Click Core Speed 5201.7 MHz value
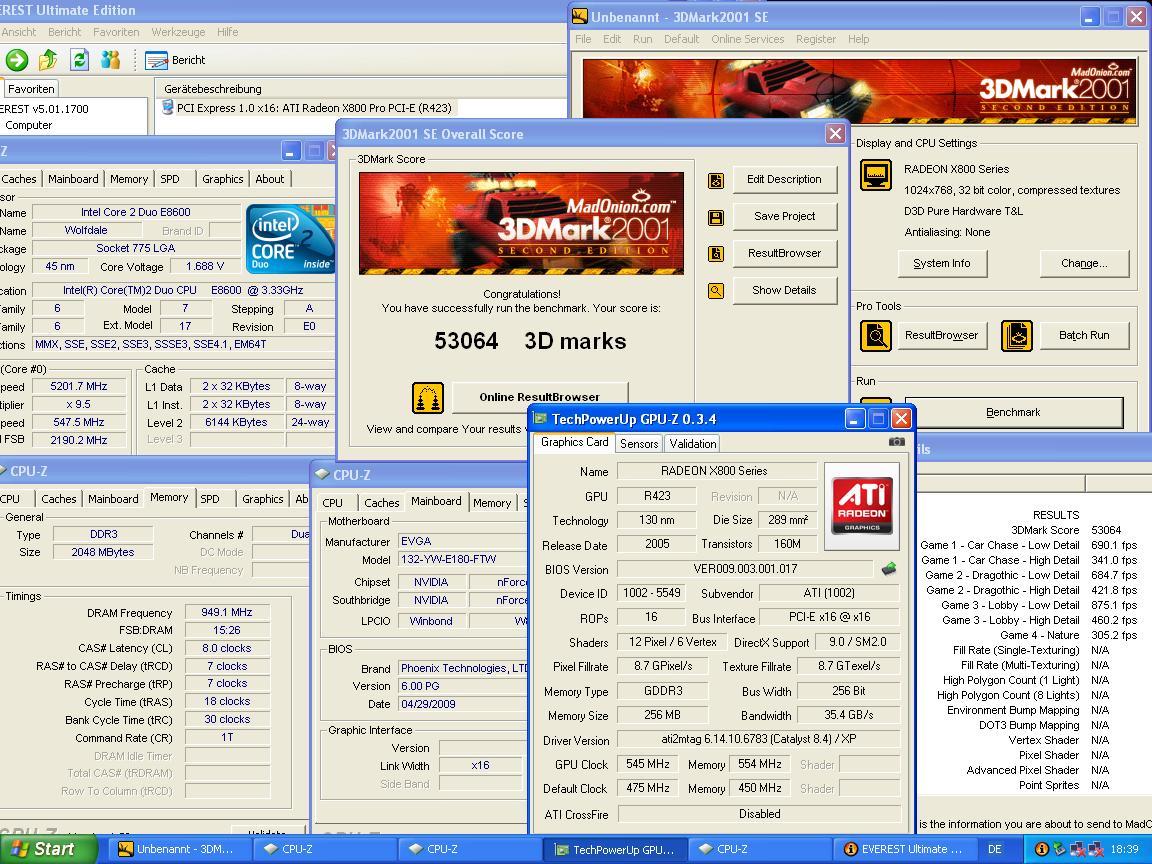Image resolution: width=1152 pixels, height=864 pixels. (x=79, y=386)
